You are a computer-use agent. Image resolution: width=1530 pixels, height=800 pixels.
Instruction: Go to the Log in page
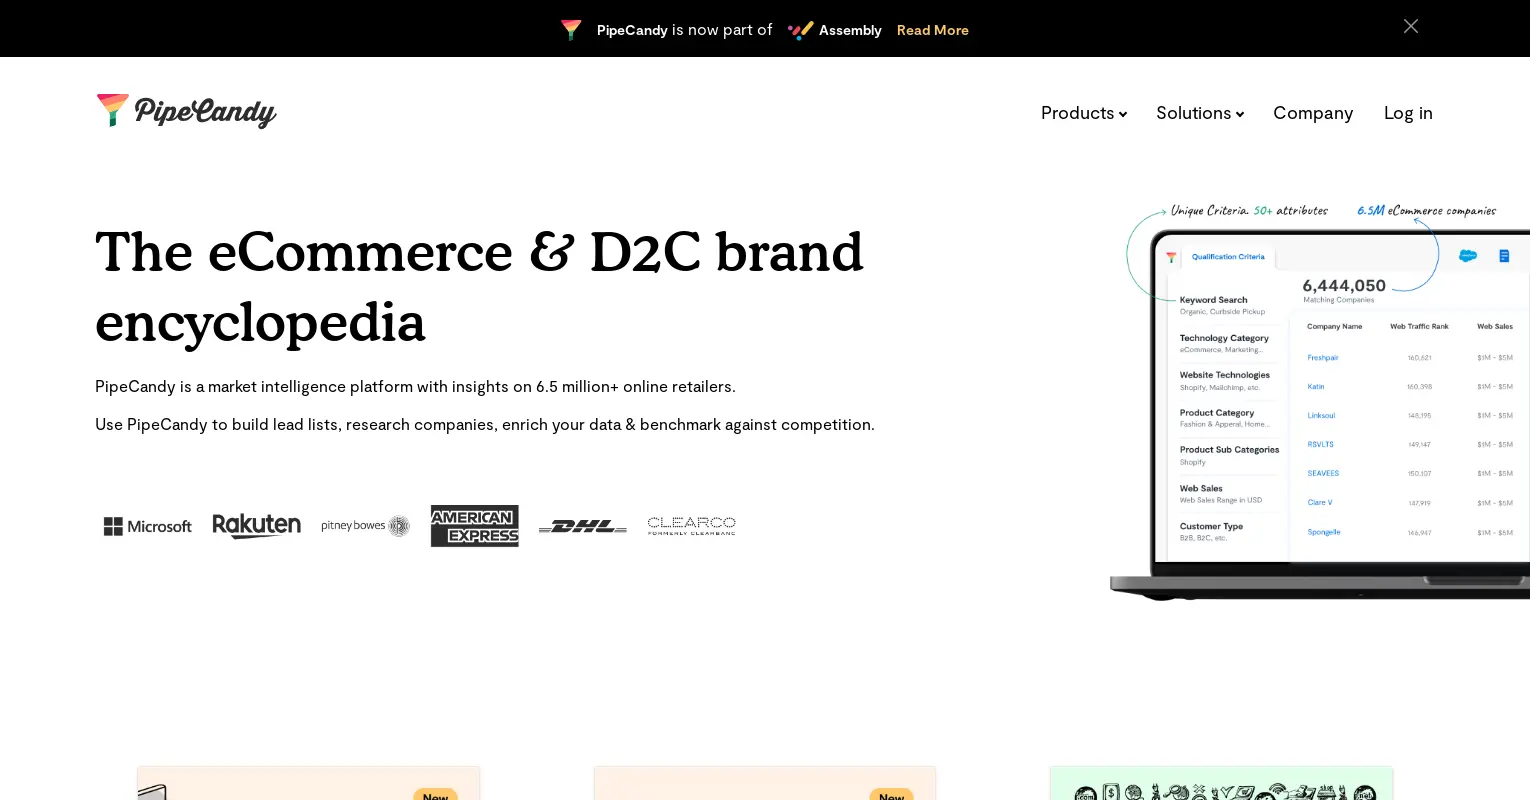1408,113
